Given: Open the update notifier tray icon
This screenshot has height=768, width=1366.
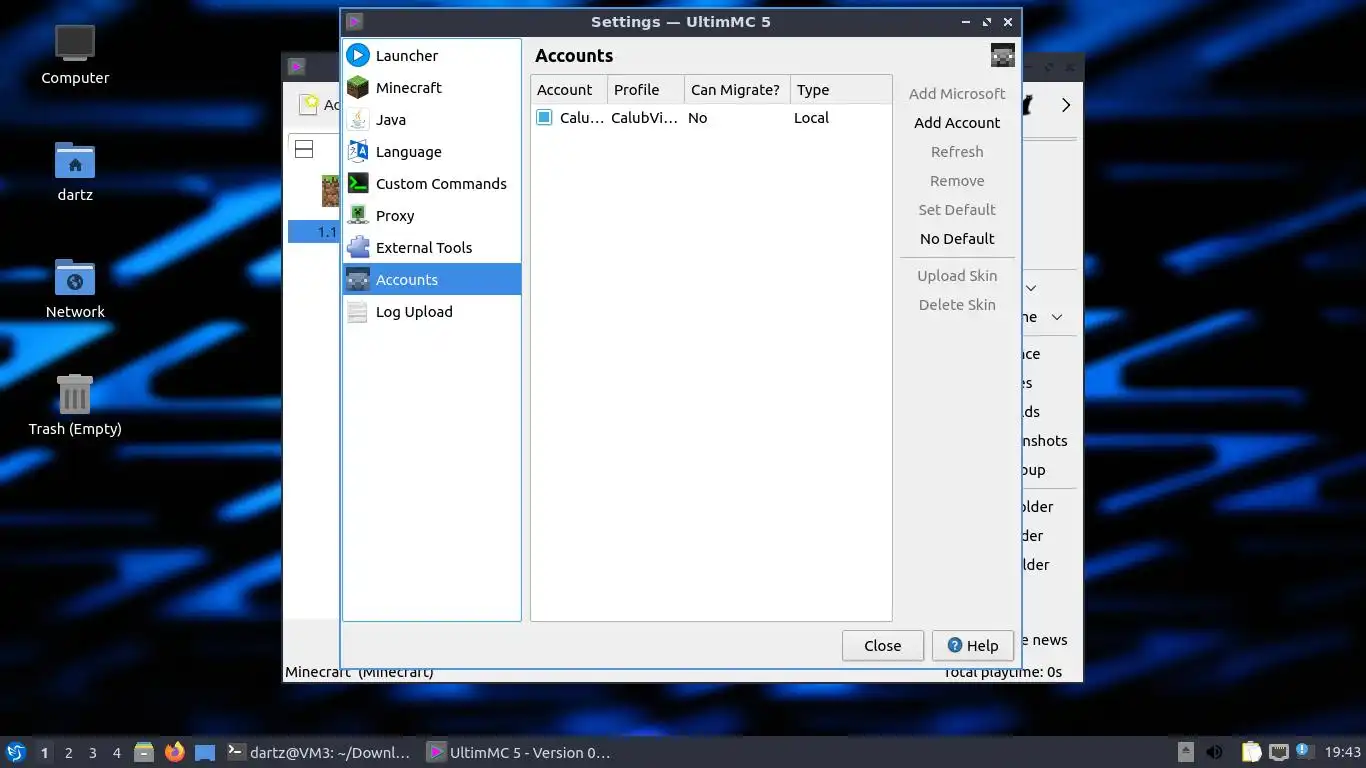Looking at the screenshot, I should tap(1303, 751).
